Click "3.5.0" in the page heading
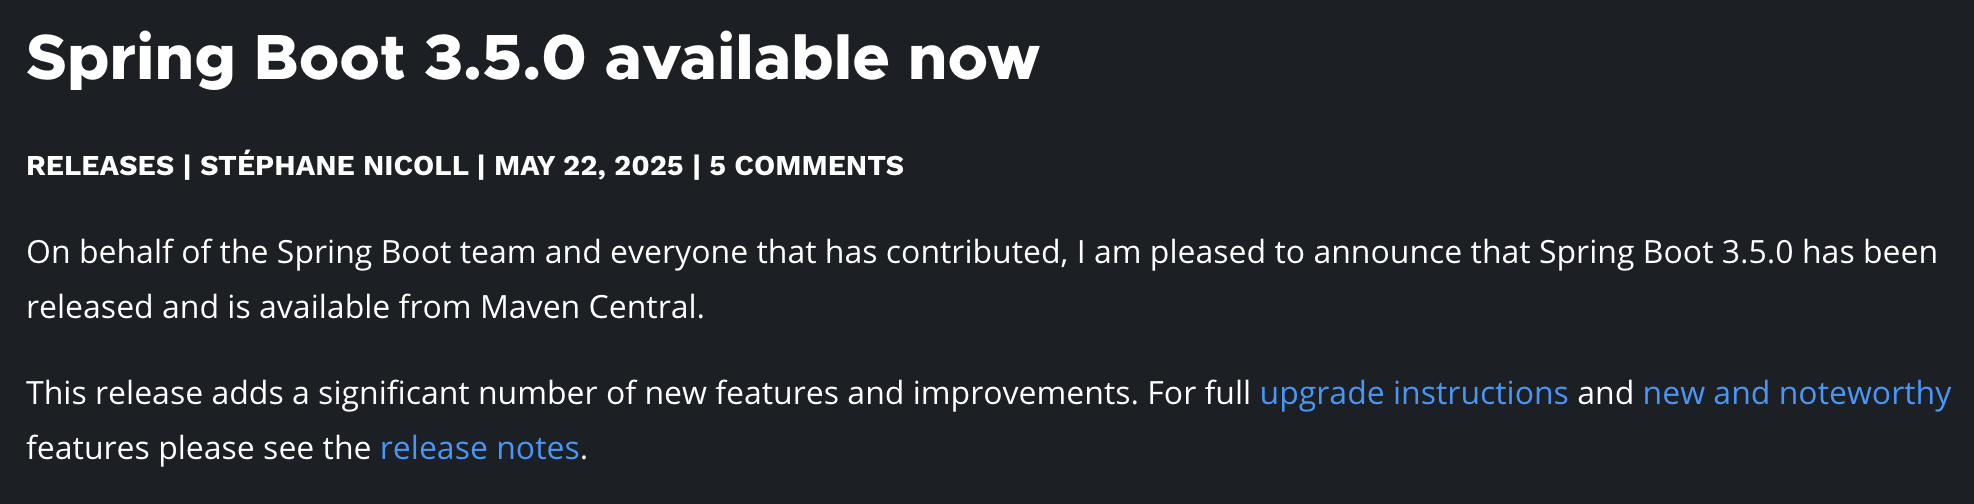 tap(505, 58)
